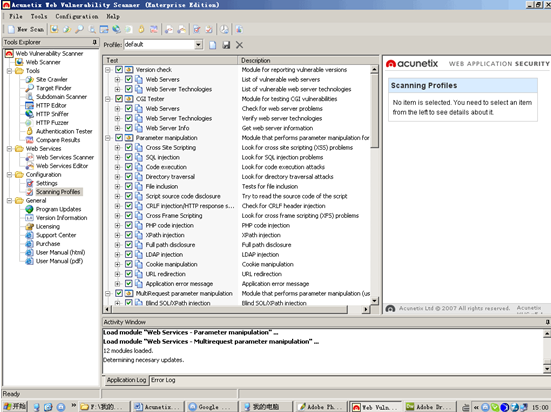Switch to Google taskbar window
The width and height of the screenshot is (551, 412).
pyautogui.click(x=211, y=407)
